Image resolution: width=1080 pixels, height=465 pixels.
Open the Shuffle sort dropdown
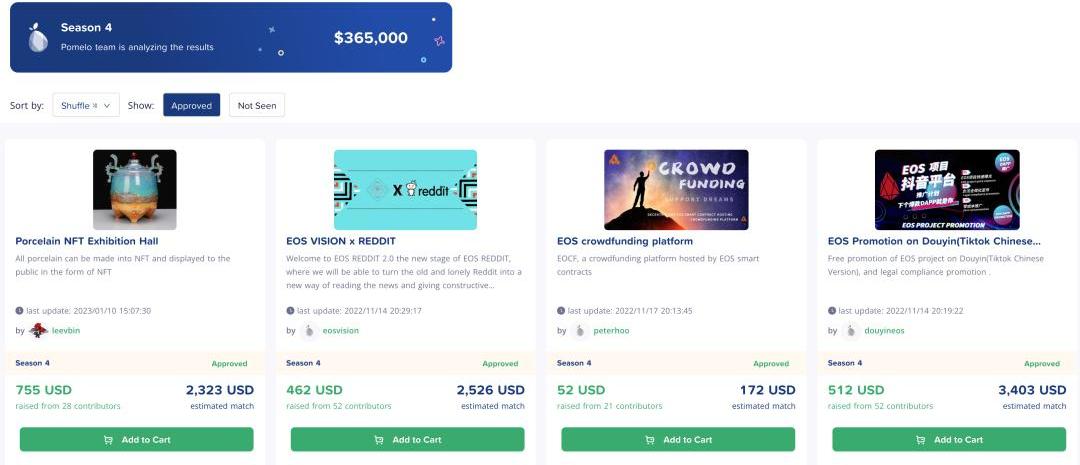pos(86,105)
